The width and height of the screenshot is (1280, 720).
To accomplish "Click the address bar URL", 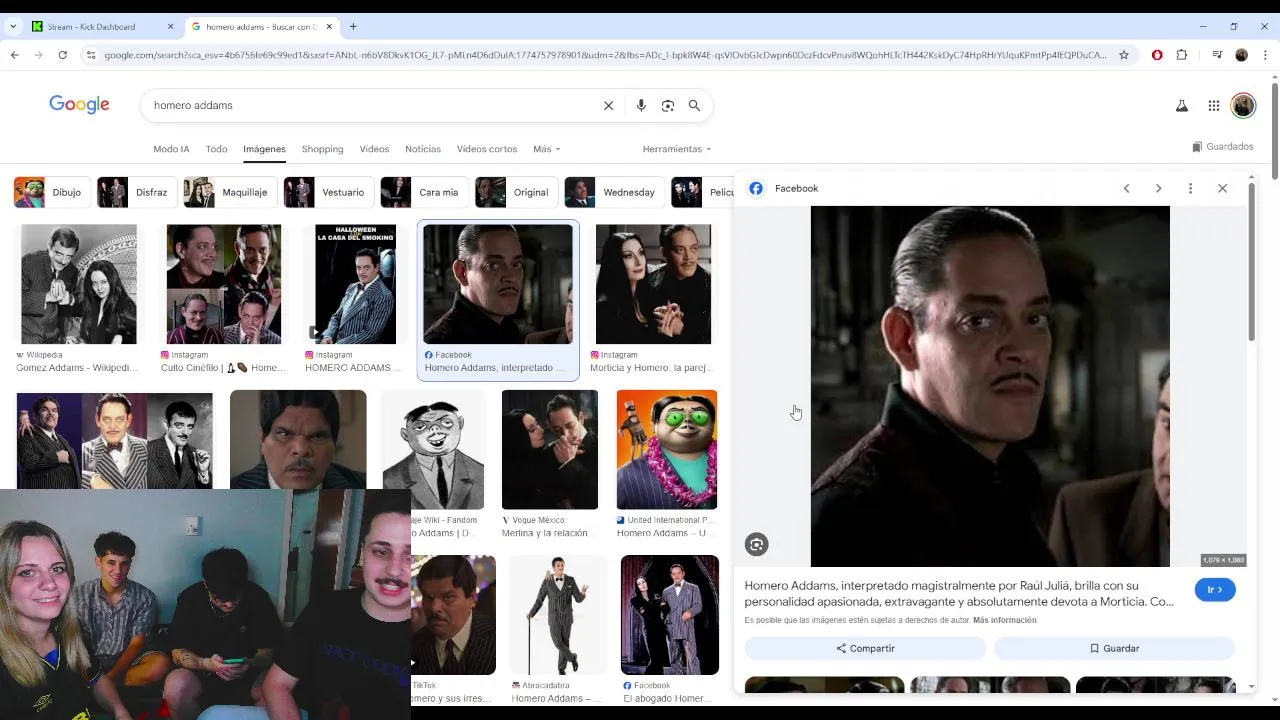I will [605, 55].
